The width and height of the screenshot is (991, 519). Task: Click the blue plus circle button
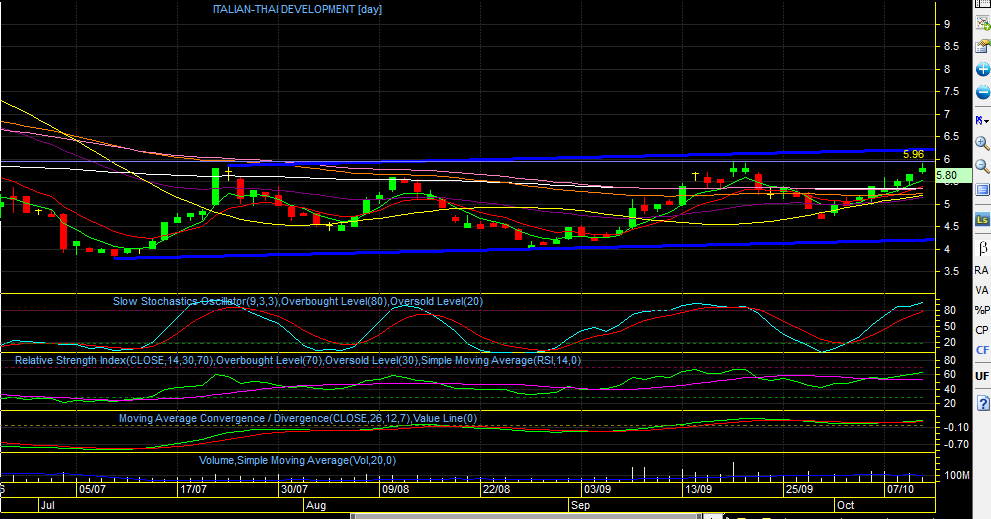coord(983,69)
